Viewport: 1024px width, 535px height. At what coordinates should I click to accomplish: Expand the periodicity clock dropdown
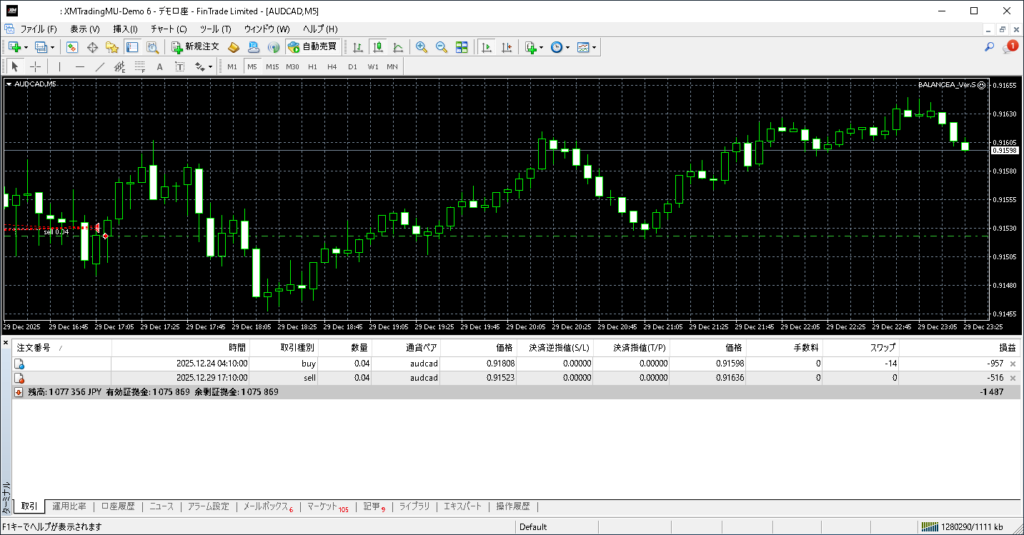click(x=569, y=47)
